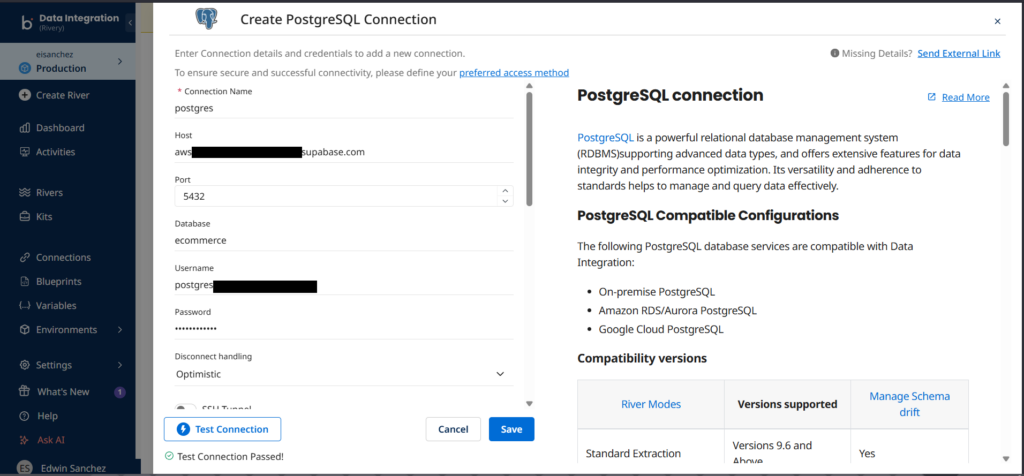This screenshot has height=476, width=1024.
Task: Click the ES user avatar
Action: (25, 468)
